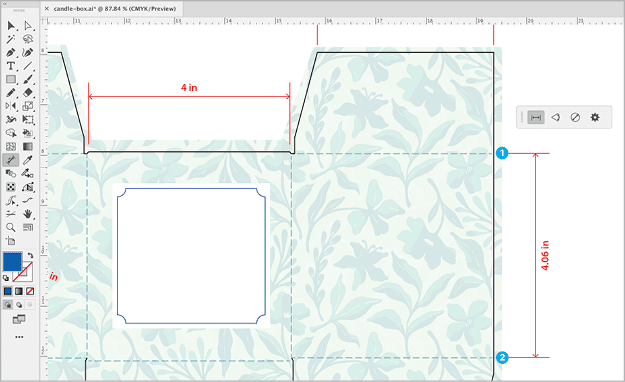Select the Width/Warp tool

pyautogui.click(x=11, y=120)
